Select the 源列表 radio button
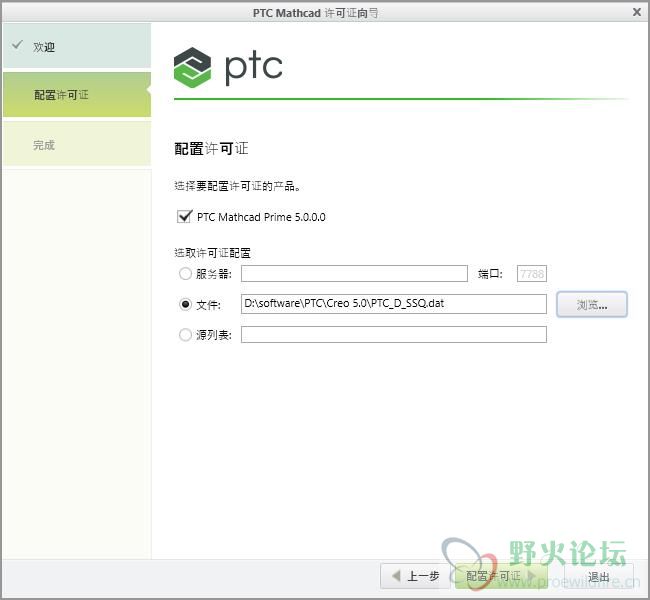Screen dimensions: 650x600 point(185,335)
